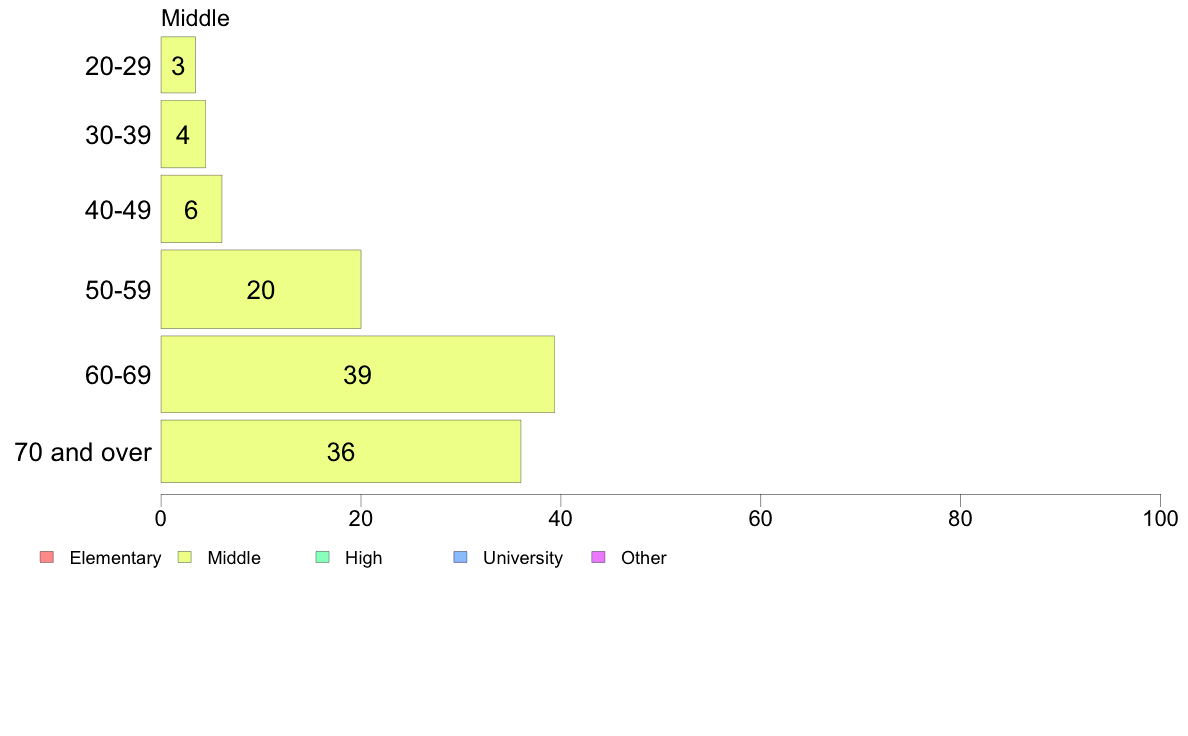Select the 30-39 bar showing 4
The image size is (1188, 736).
[x=183, y=134]
